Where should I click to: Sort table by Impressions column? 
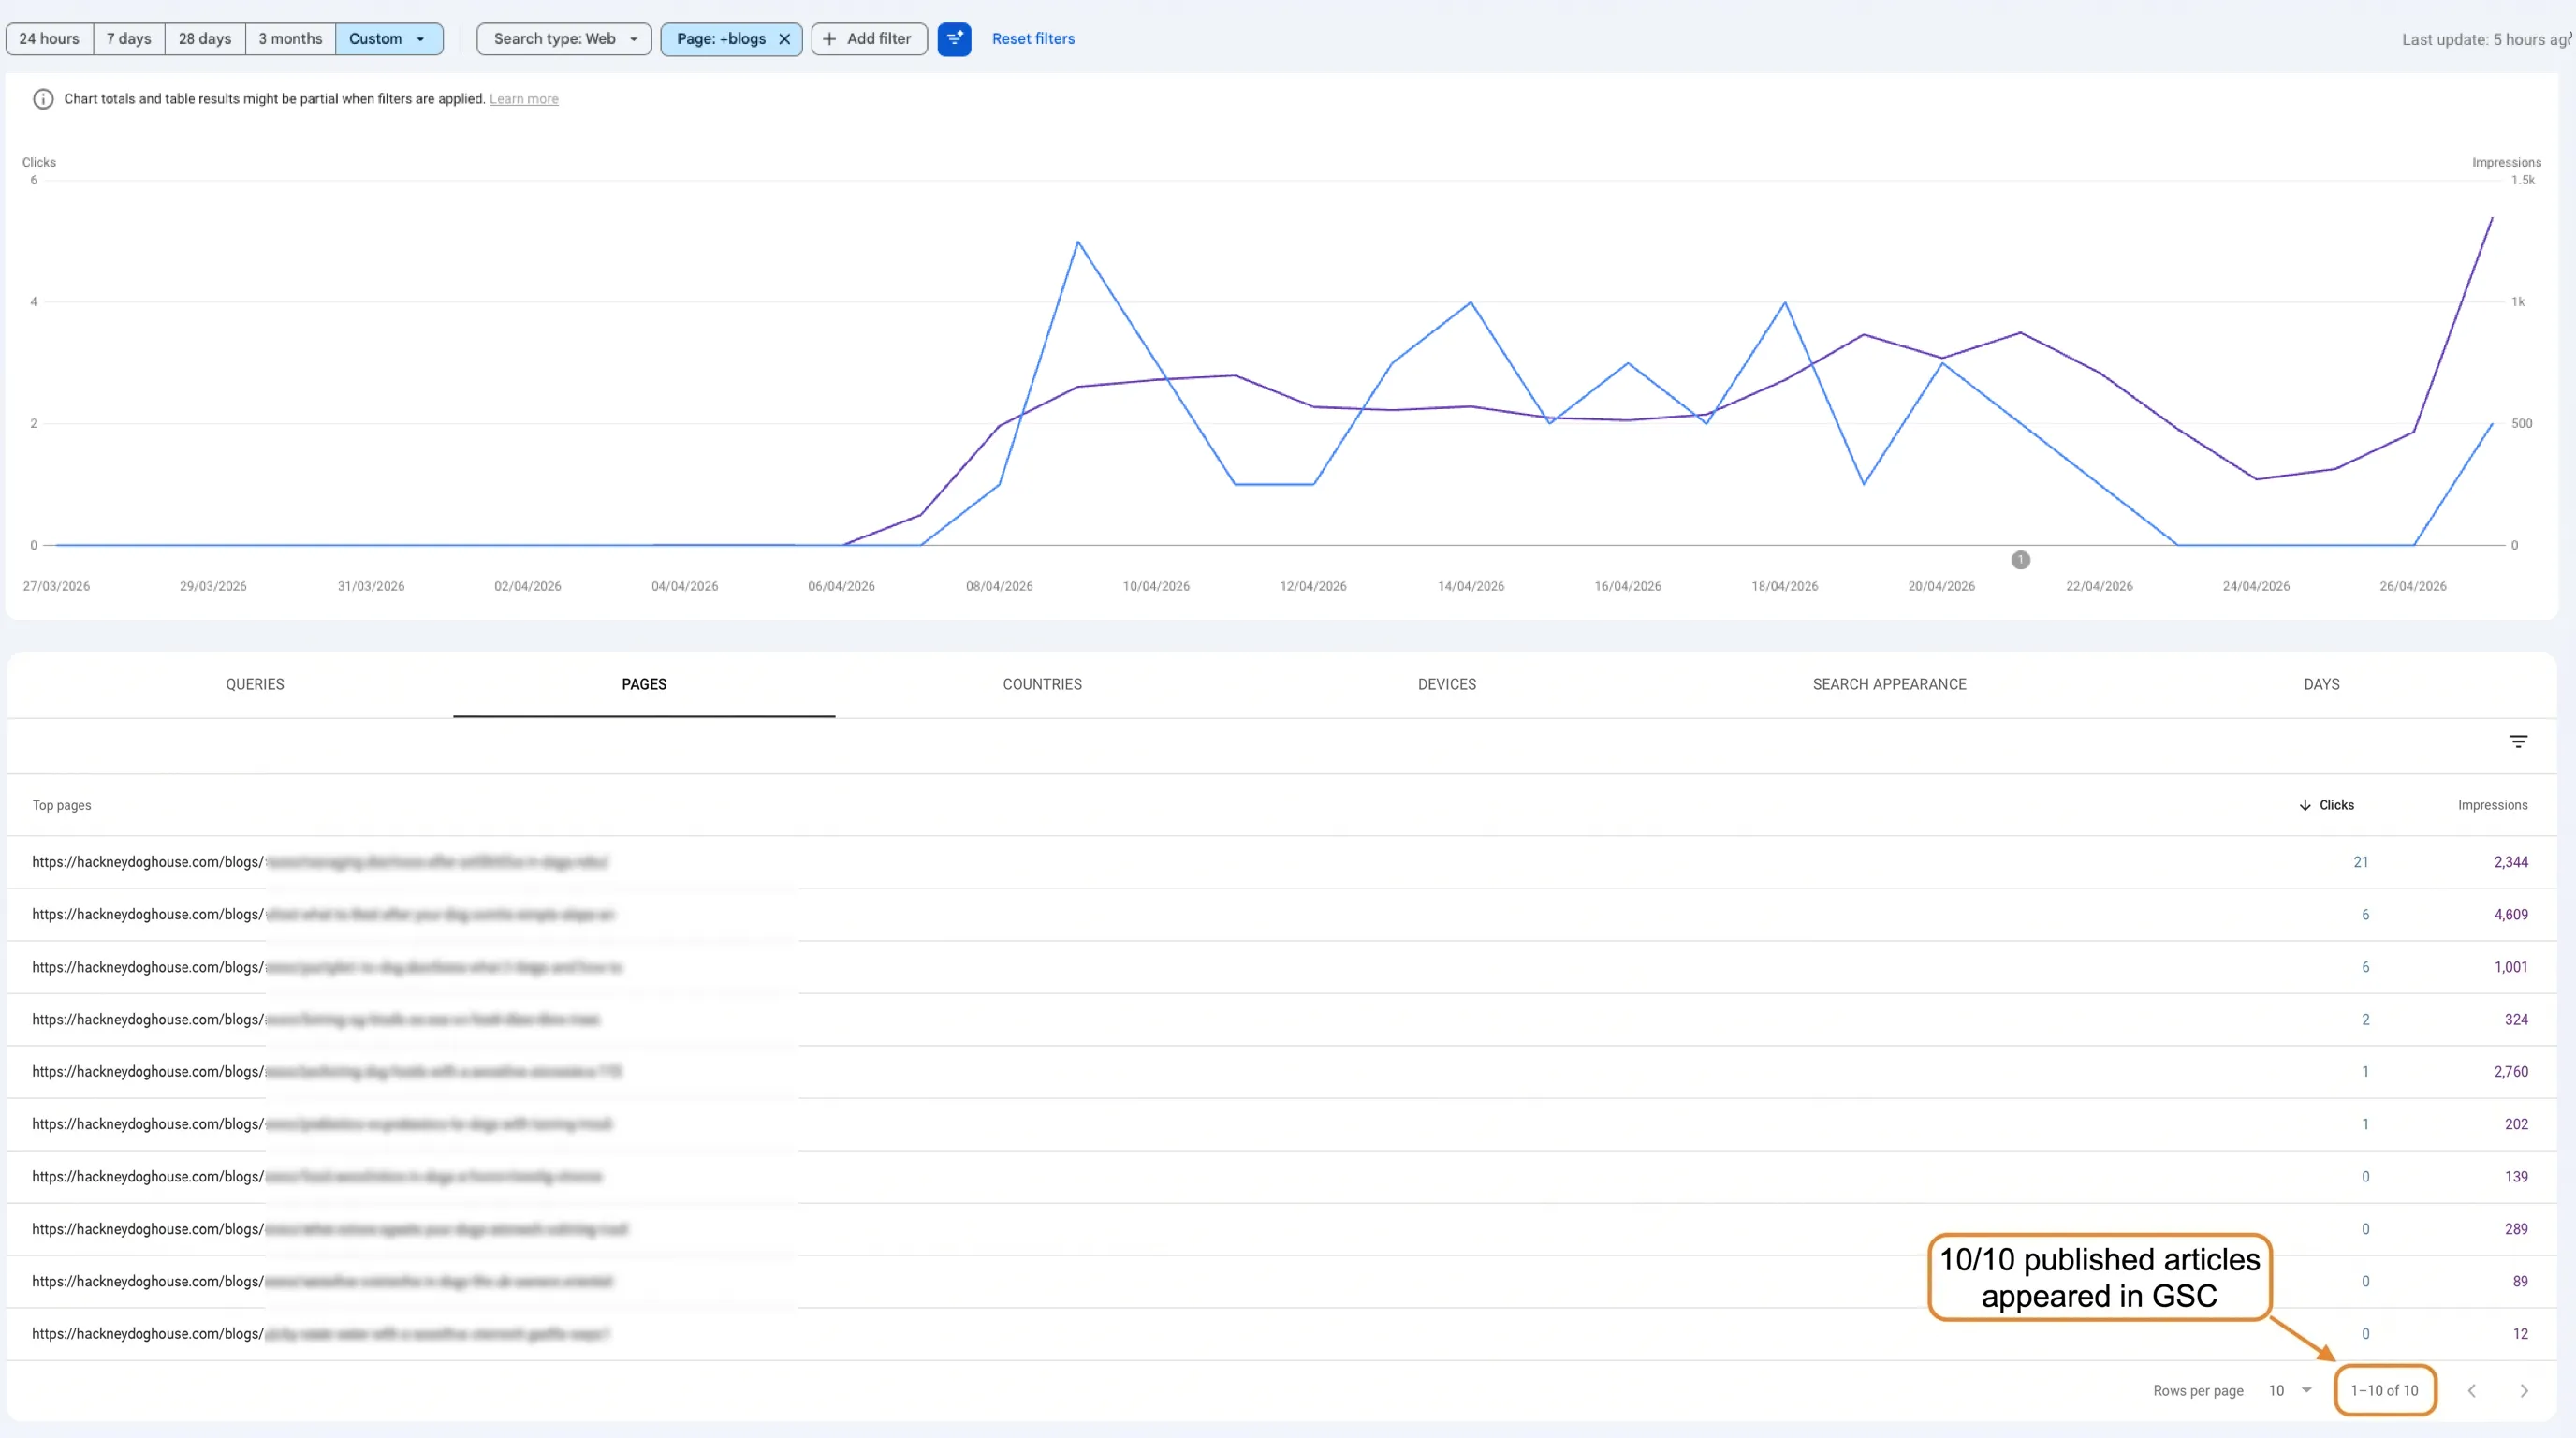coord(2492,805)
